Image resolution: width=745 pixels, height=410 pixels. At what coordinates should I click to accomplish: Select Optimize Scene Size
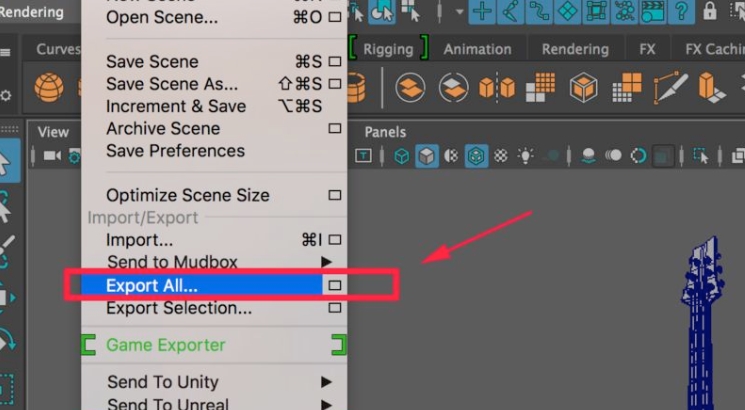point(188,195)
